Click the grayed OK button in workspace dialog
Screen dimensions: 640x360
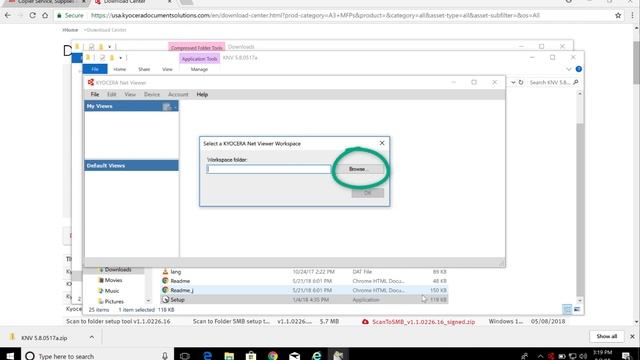367,193
